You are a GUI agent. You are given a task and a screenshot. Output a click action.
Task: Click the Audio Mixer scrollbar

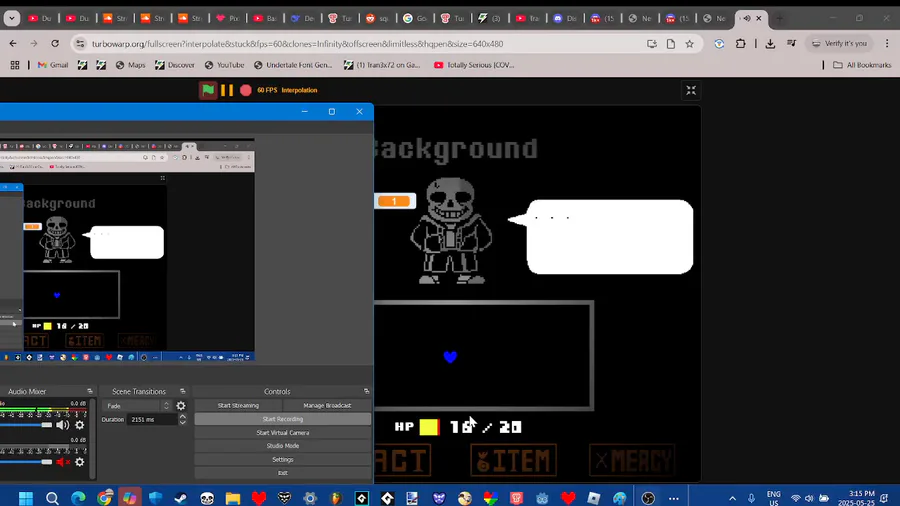tap(93, 438)
